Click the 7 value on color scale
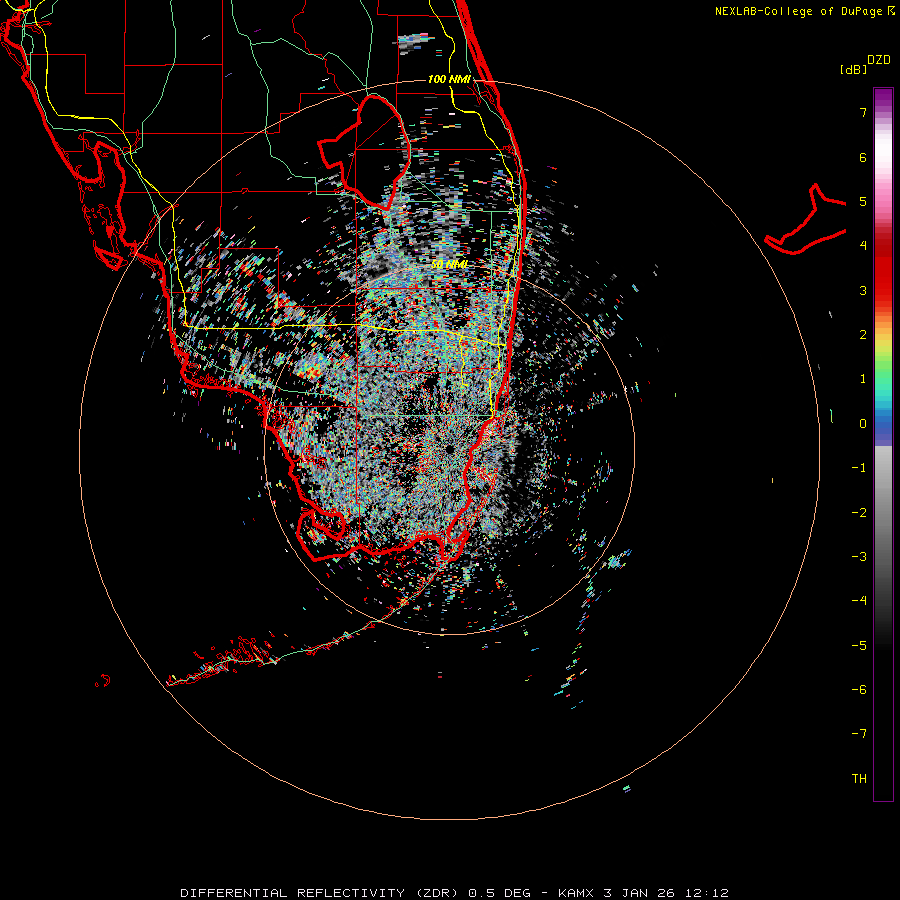 pyautogui.click(x=863, y=112)
